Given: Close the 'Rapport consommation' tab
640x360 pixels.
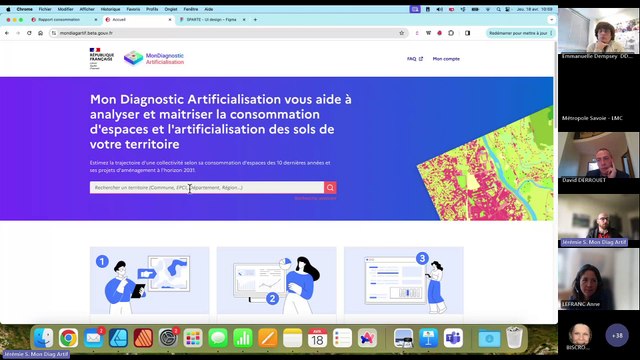Looking at the screenshot, I should coord(96,20).
